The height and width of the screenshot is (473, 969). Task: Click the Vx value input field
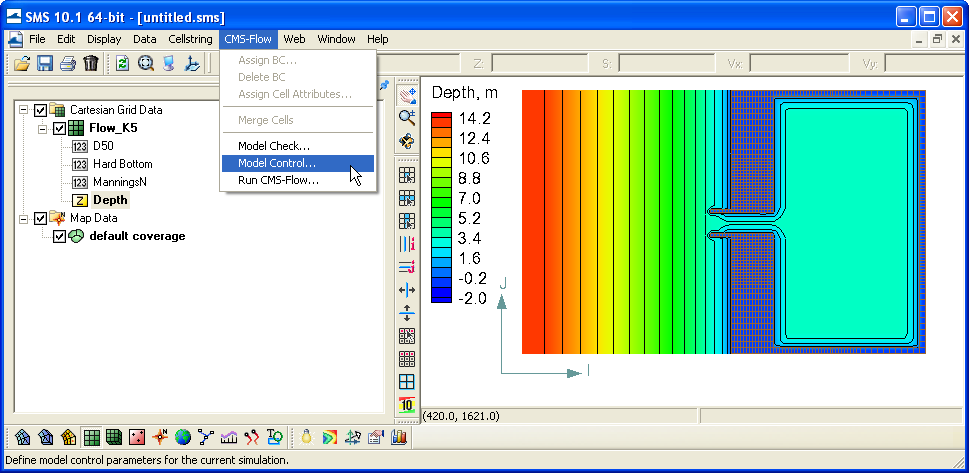[797, 64]
